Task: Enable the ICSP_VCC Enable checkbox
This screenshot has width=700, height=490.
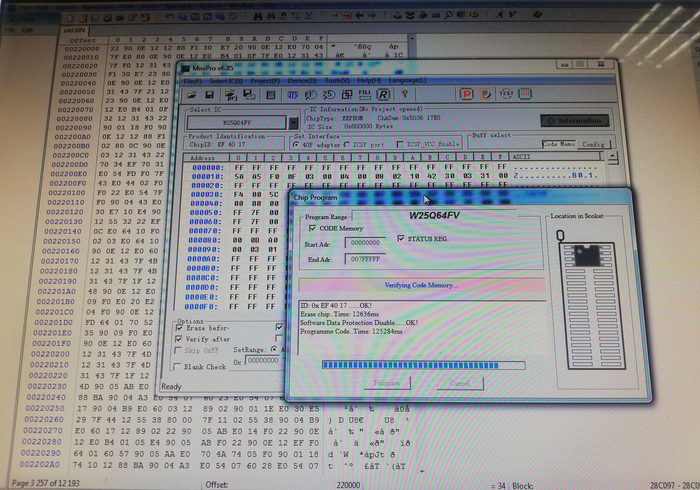Action: click(x=400, y=144)
